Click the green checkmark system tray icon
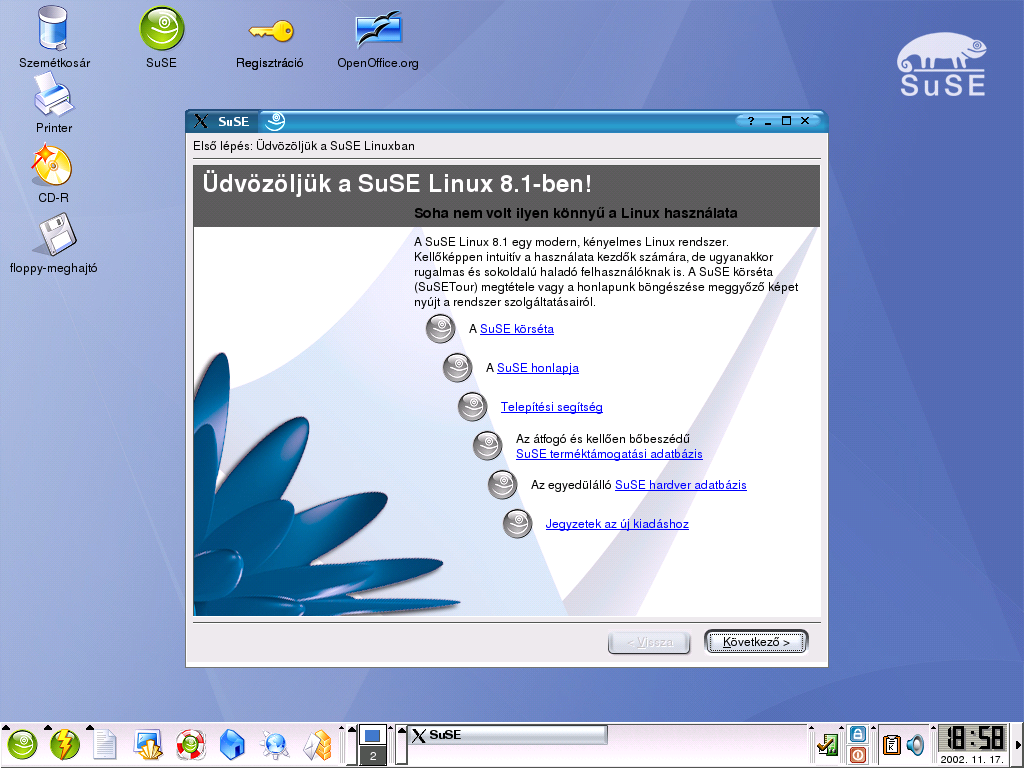1024x768 pixels. (x=827, y=744)
